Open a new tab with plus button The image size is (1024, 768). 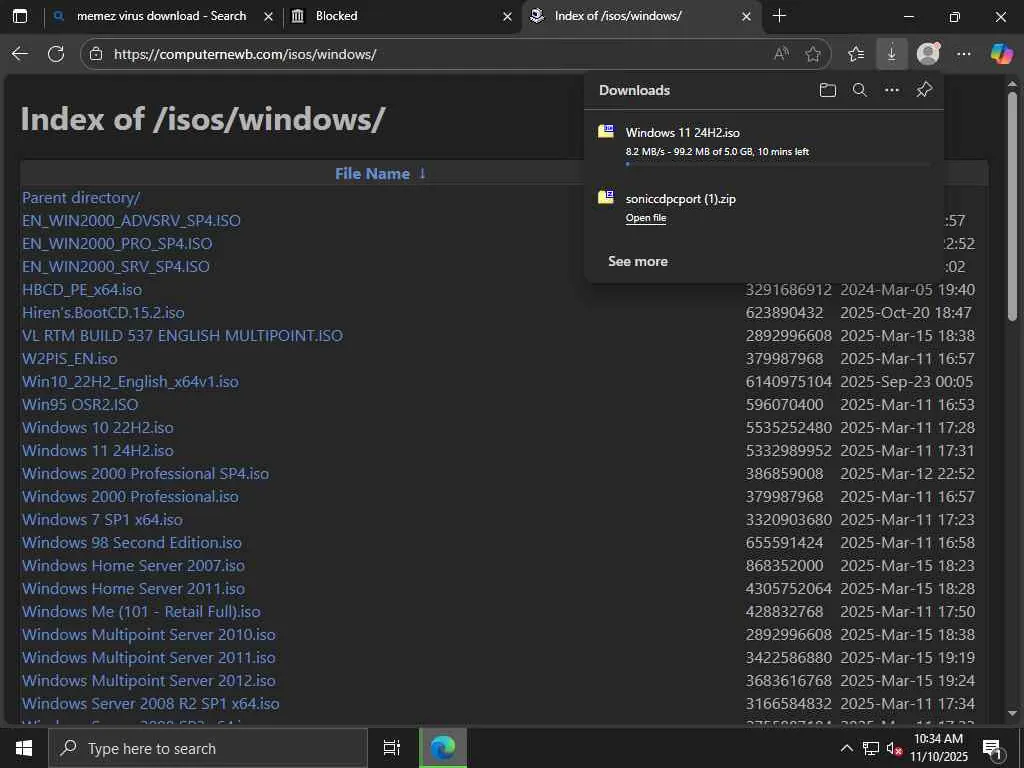point(779,16)
